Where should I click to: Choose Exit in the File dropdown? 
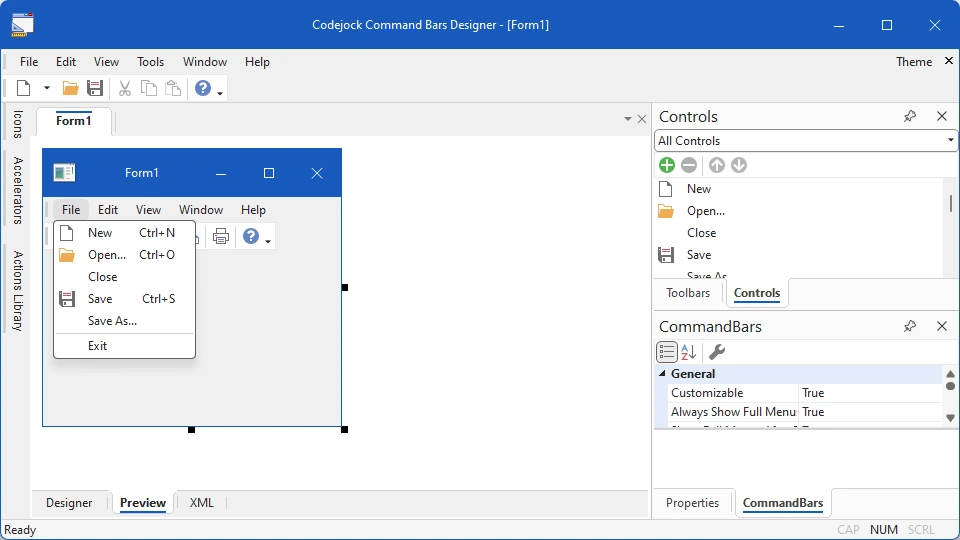coord(124,345)
